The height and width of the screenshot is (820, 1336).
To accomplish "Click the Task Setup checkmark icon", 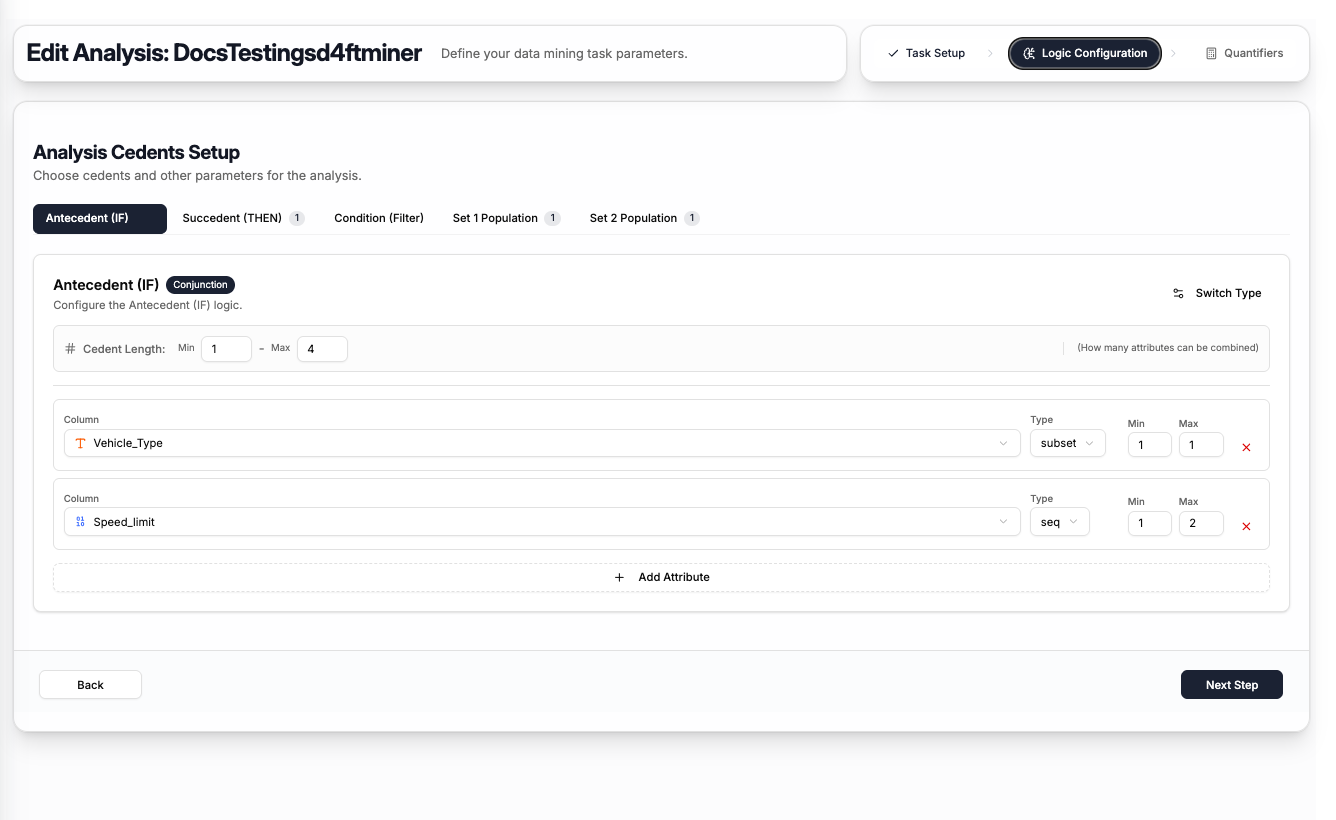I will (893, 53).
